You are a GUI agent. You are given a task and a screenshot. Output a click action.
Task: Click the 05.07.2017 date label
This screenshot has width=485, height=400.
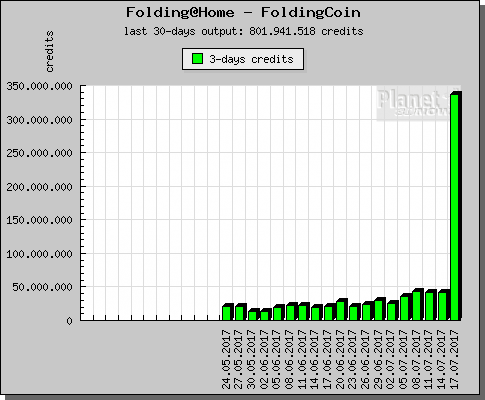[403, 359]
